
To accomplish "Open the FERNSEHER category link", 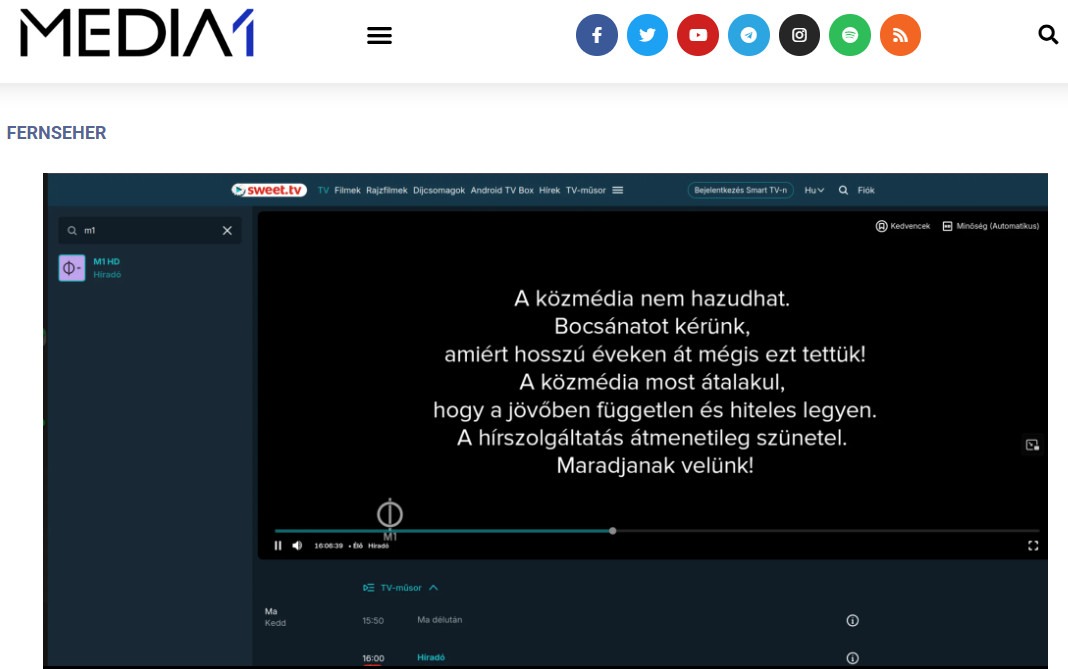I will (x=57, y=133).
